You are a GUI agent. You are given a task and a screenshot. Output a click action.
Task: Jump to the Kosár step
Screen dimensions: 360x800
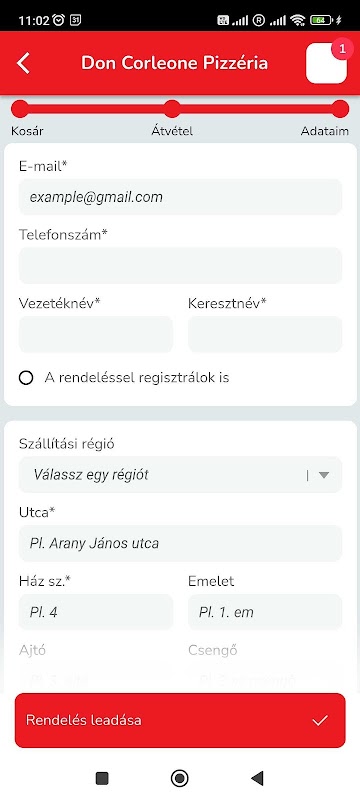20,109
